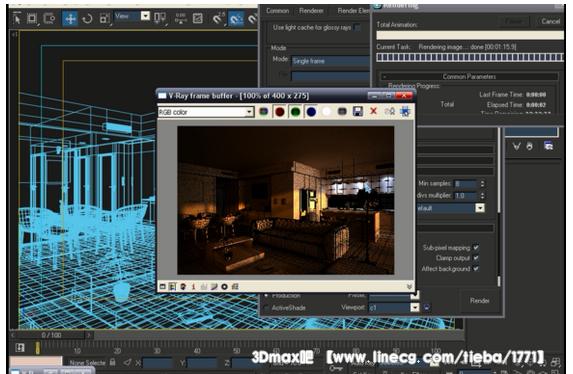Select the Production radio button
This screenshot has width=573, height=374.
click(x=266, y=295)
